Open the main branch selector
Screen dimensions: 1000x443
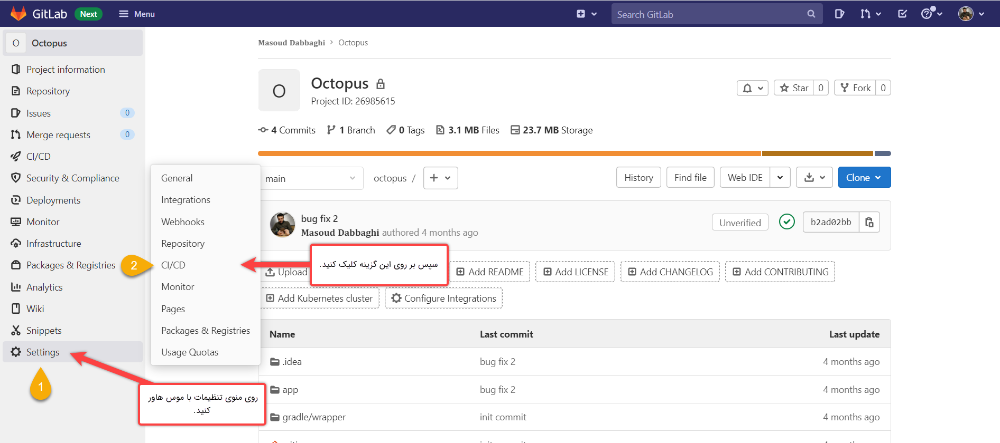311,178
